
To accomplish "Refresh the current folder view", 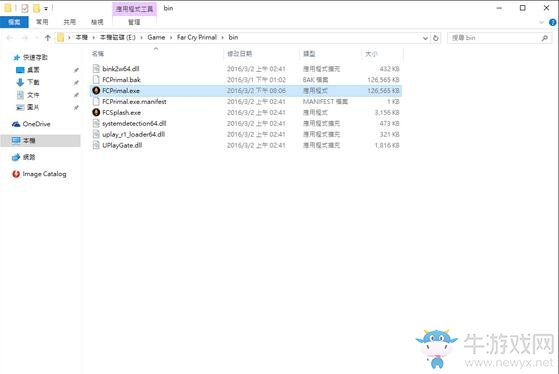I will (436, 38).
